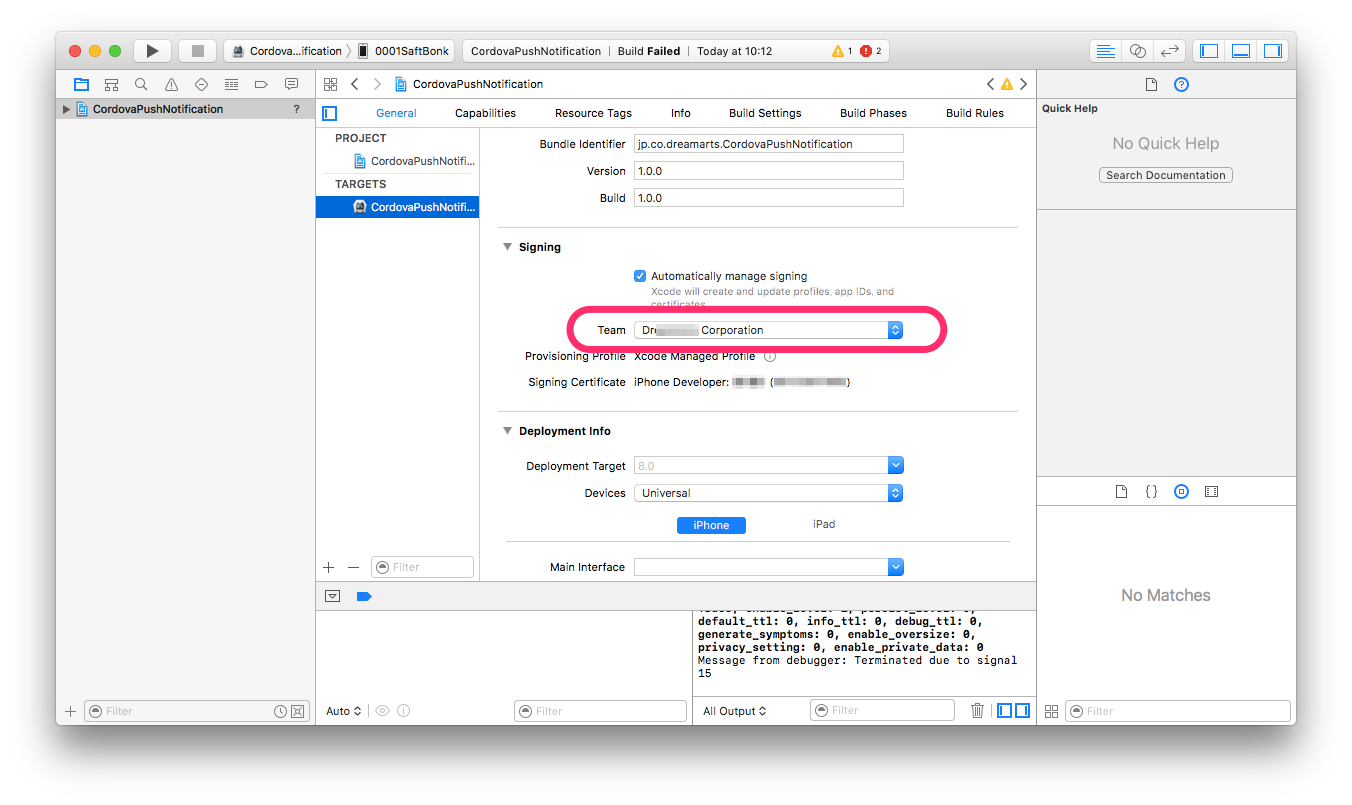Viewport: 1352px width, 805px height.
Task: Show the Object library
Action: 1181,492
